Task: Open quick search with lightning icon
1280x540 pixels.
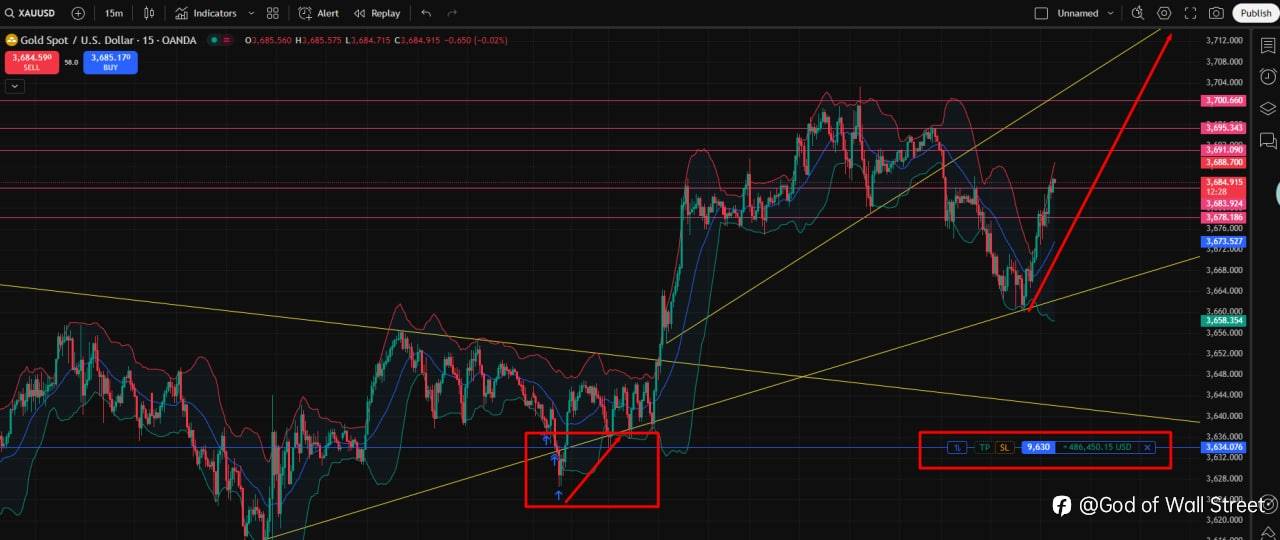Action: [x=1138, y=13]
